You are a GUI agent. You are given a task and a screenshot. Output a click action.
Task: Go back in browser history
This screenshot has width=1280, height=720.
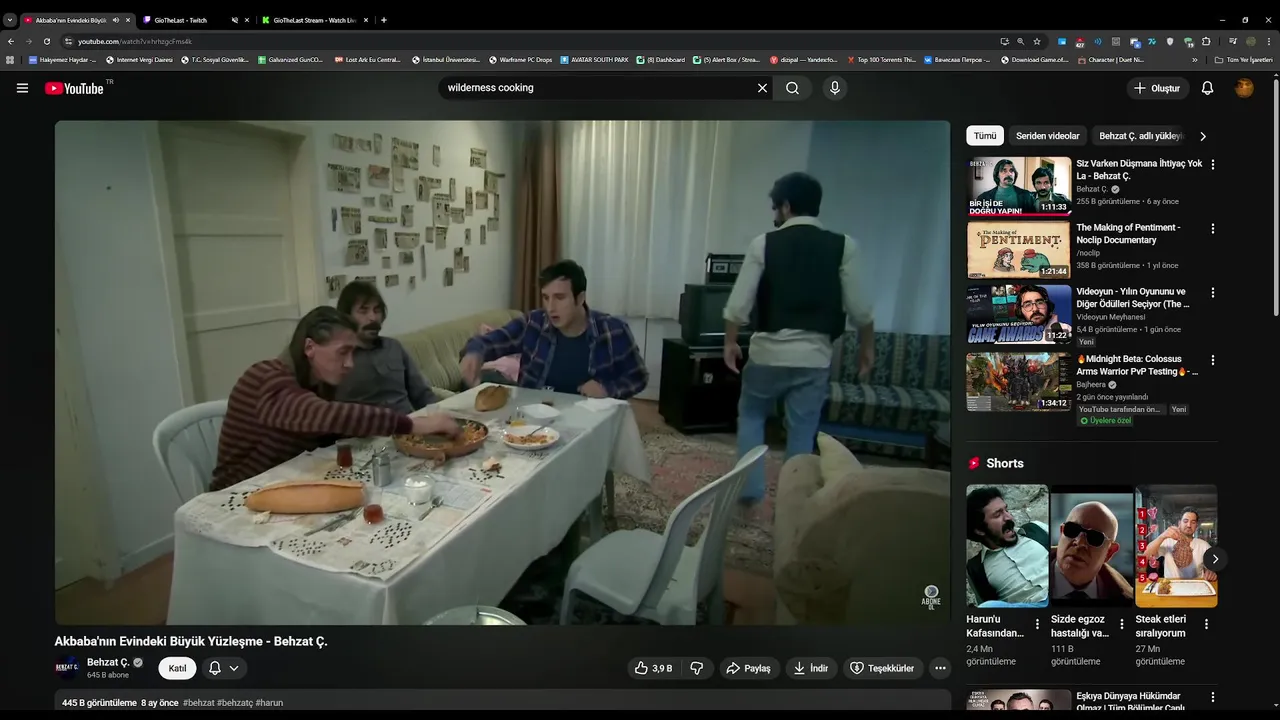click(11, 41)
